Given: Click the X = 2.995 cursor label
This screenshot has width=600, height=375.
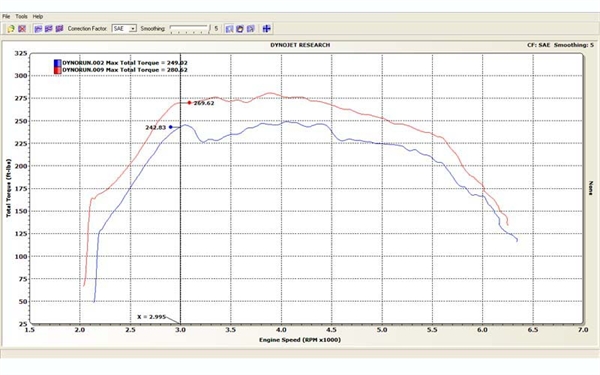Looking at the screenshot, I should [x=152, y=317].
